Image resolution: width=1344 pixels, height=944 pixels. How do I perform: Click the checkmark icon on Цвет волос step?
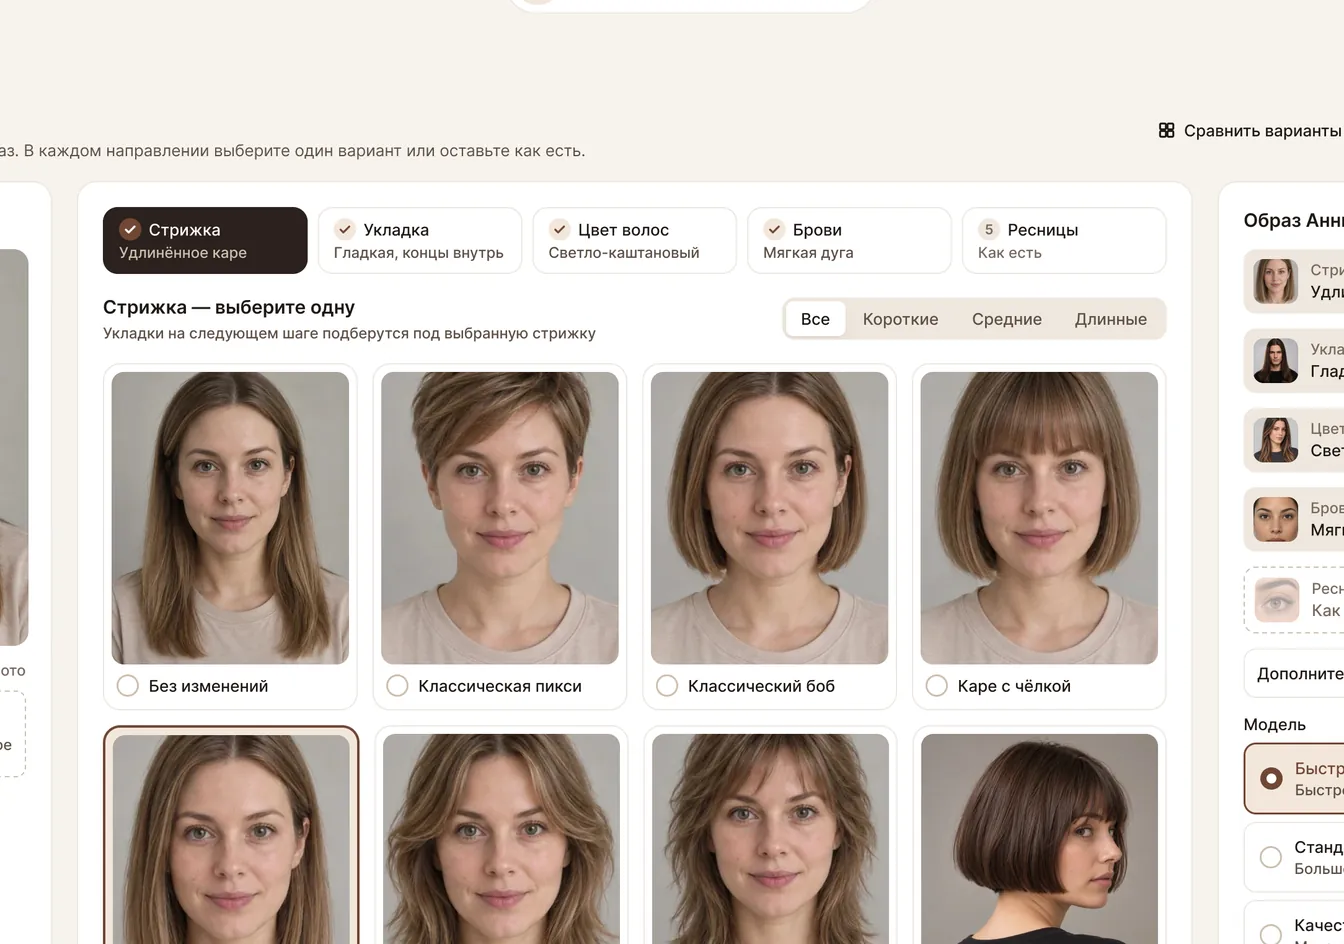click(x=560, y=229)
